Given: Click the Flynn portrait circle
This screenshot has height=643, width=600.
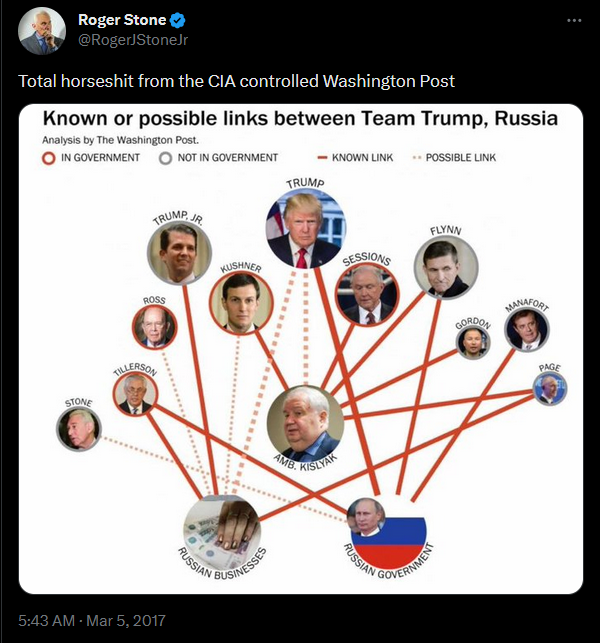Looking at the screenshot, I should coord(446,267).
